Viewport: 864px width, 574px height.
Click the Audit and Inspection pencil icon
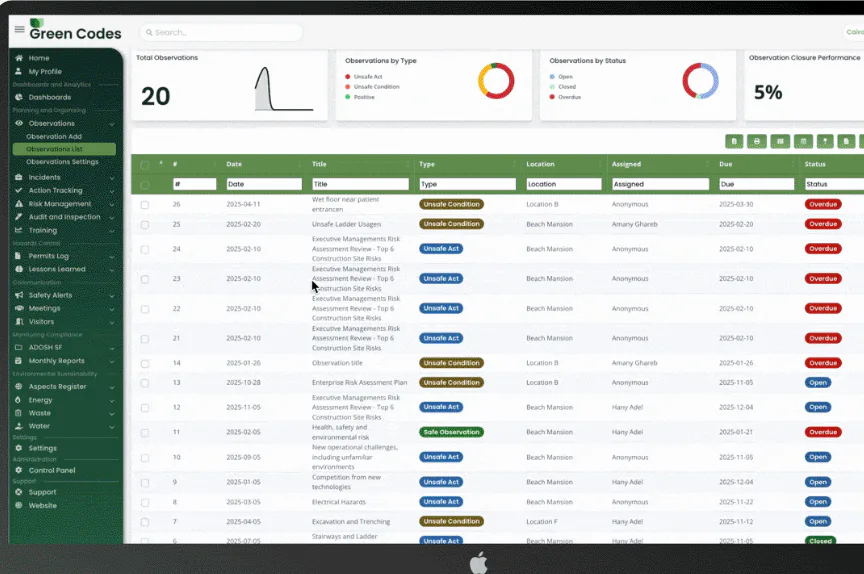(19, 217)
